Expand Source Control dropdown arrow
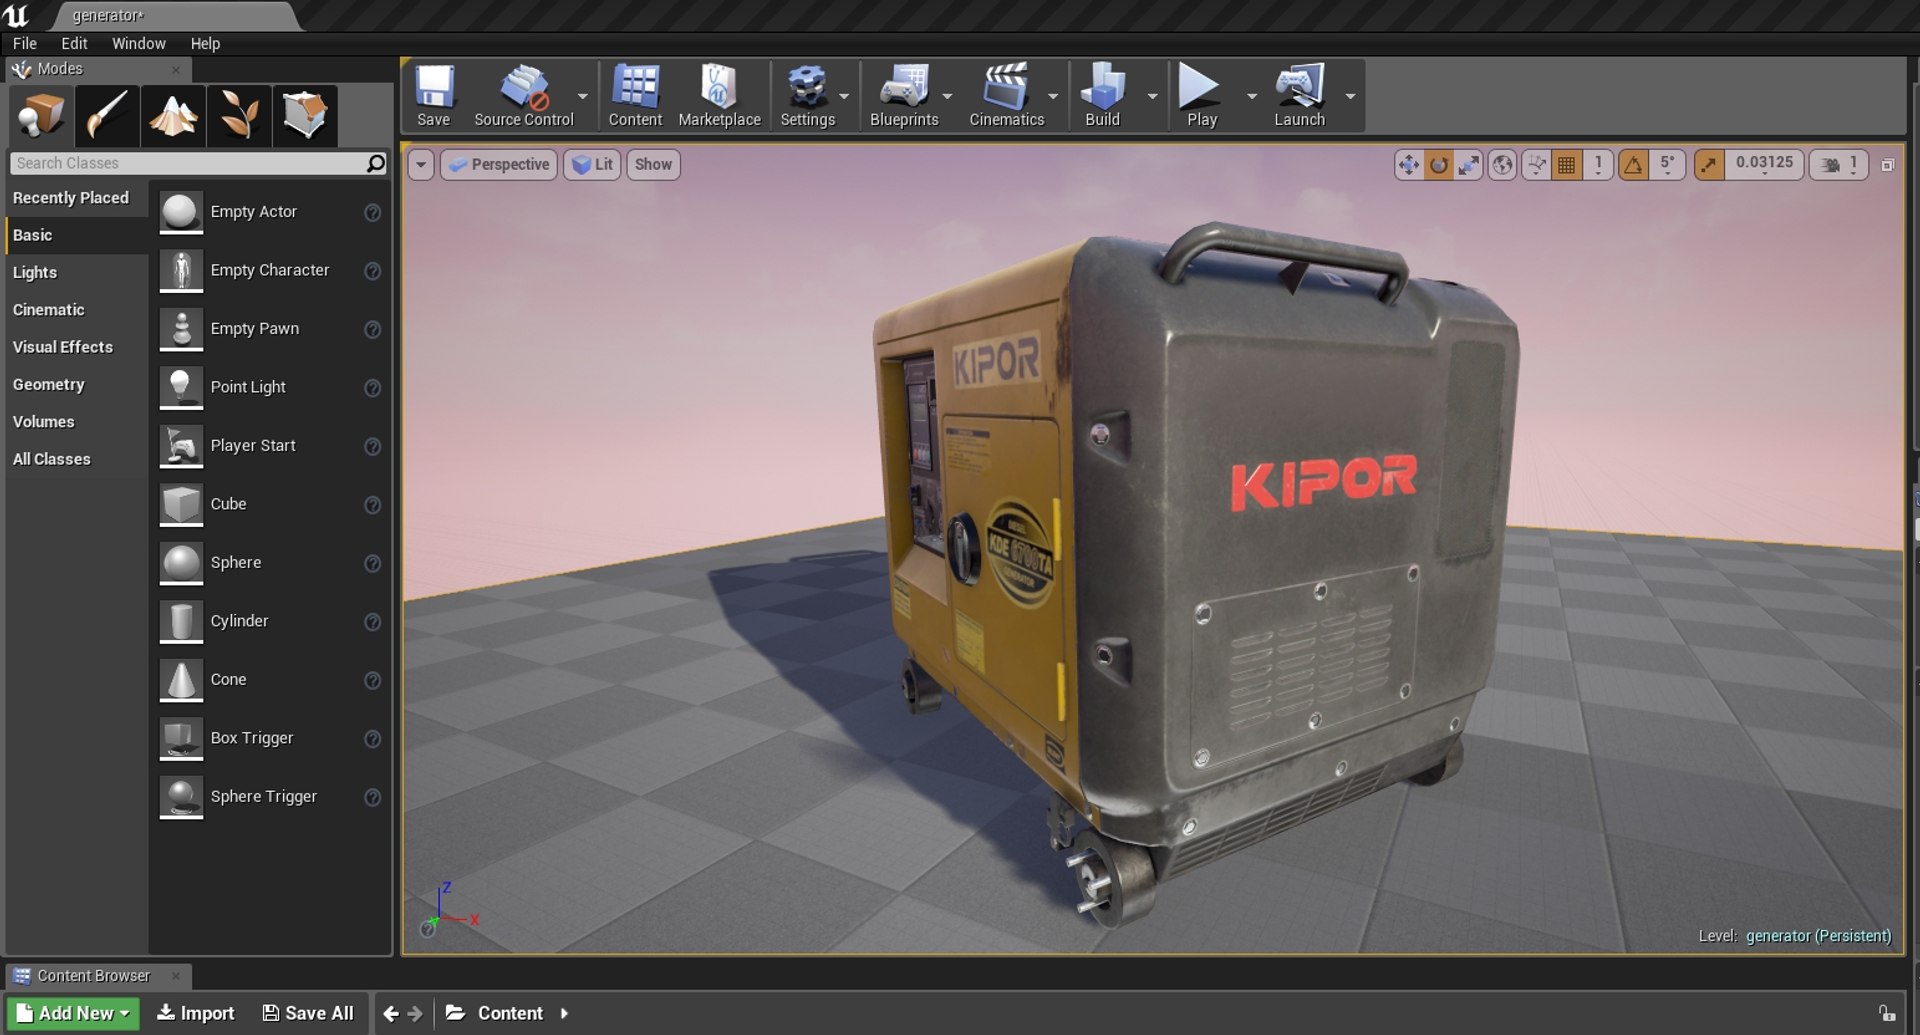Screen dimensions: 1920x1035 click(583, 97)
